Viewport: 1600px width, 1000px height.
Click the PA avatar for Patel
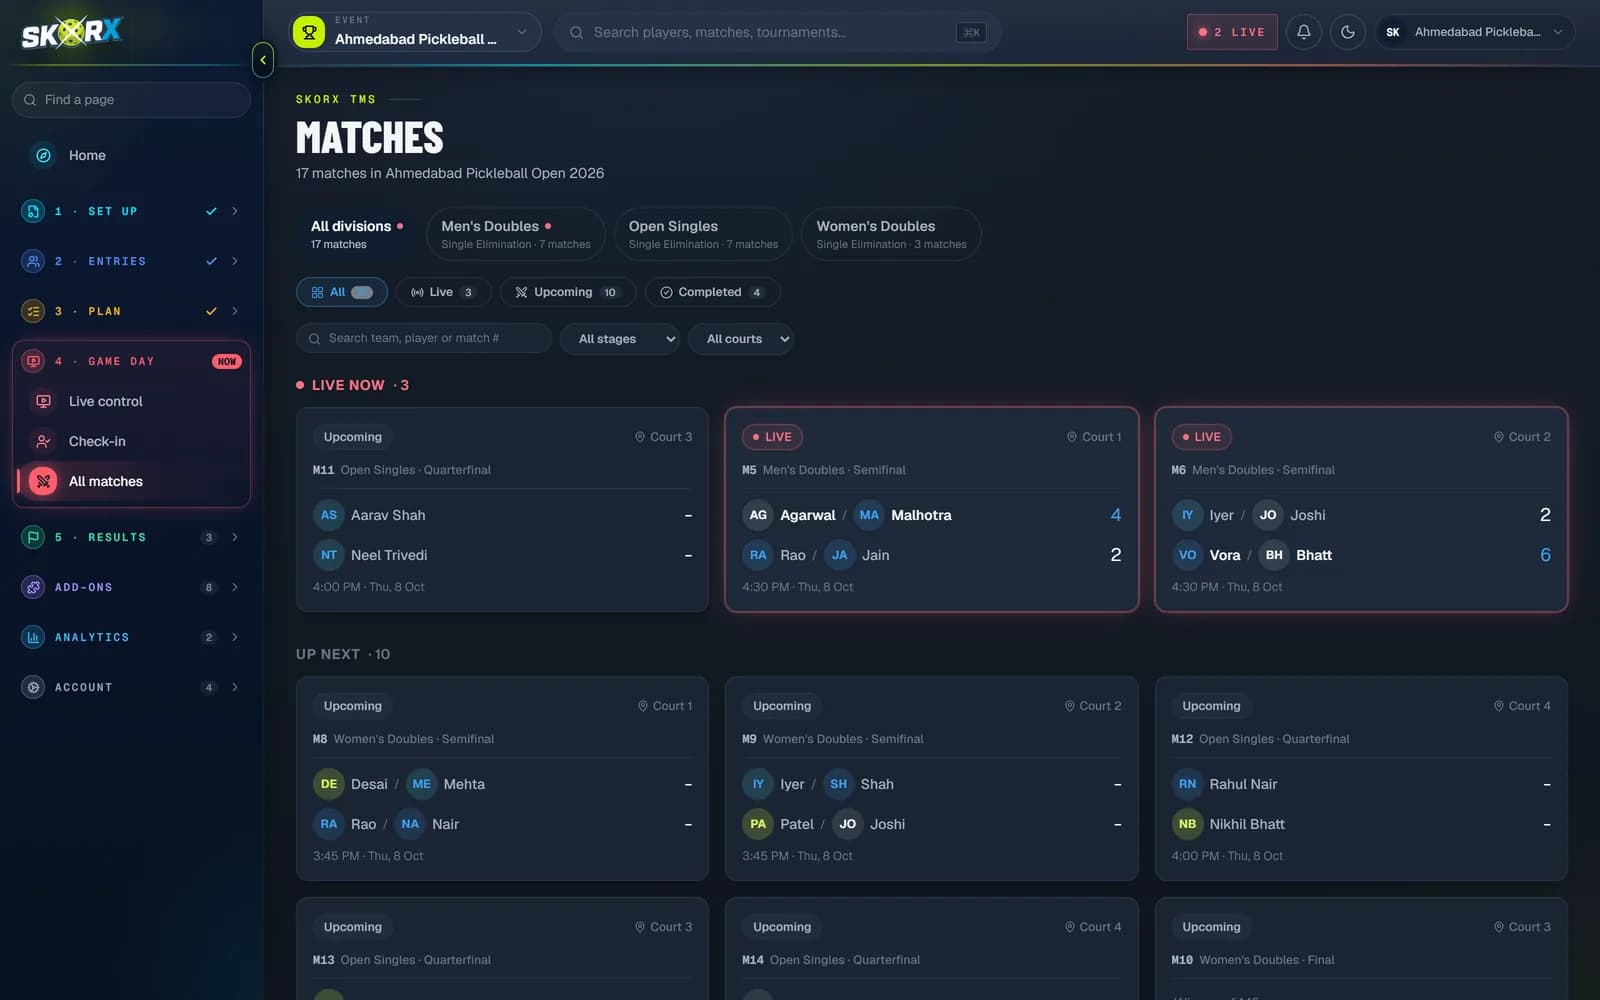click(758, 824)
